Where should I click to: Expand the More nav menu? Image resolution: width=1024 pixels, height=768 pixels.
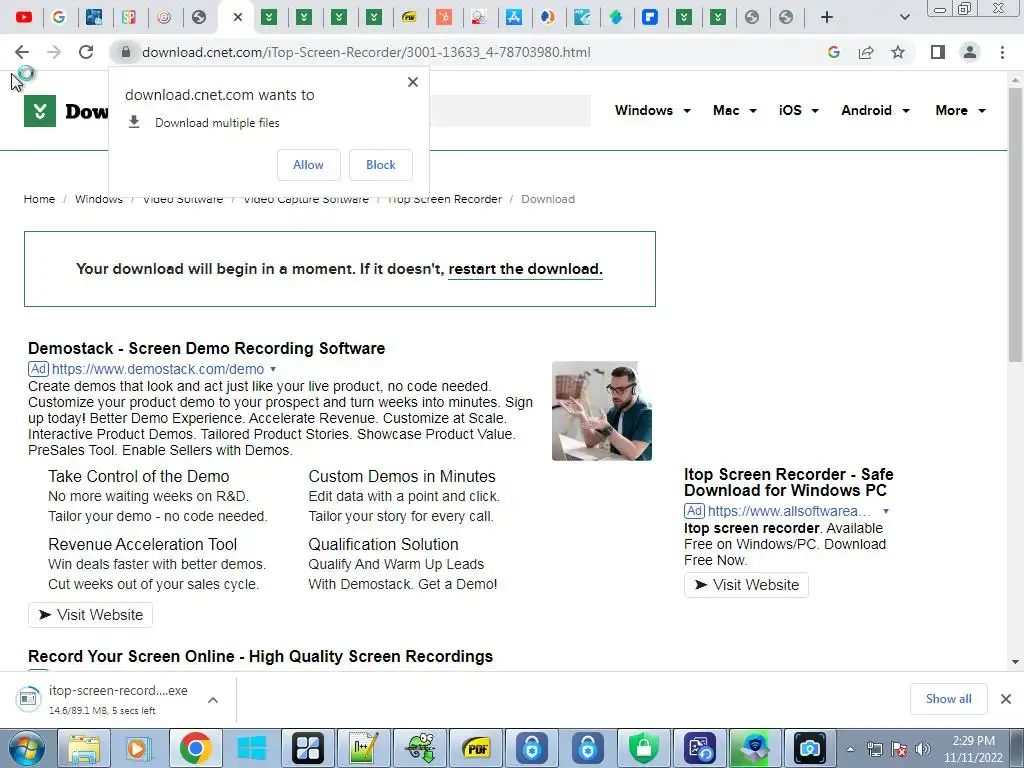click(x=960, y=110)
